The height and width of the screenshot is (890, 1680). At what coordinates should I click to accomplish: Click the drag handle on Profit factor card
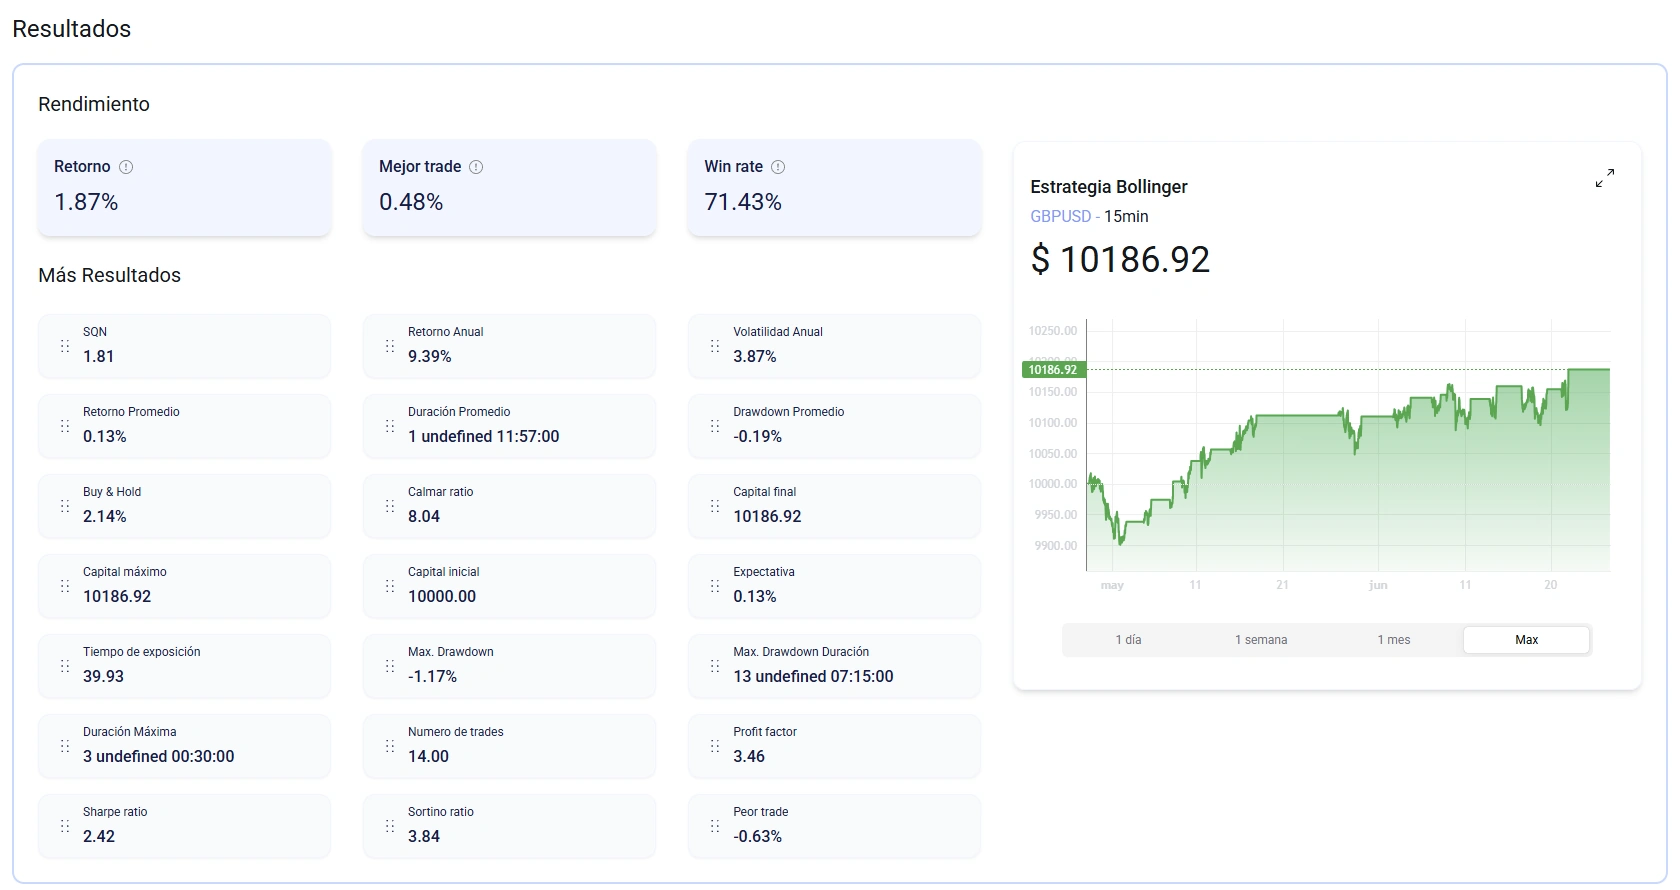point(715,746)
